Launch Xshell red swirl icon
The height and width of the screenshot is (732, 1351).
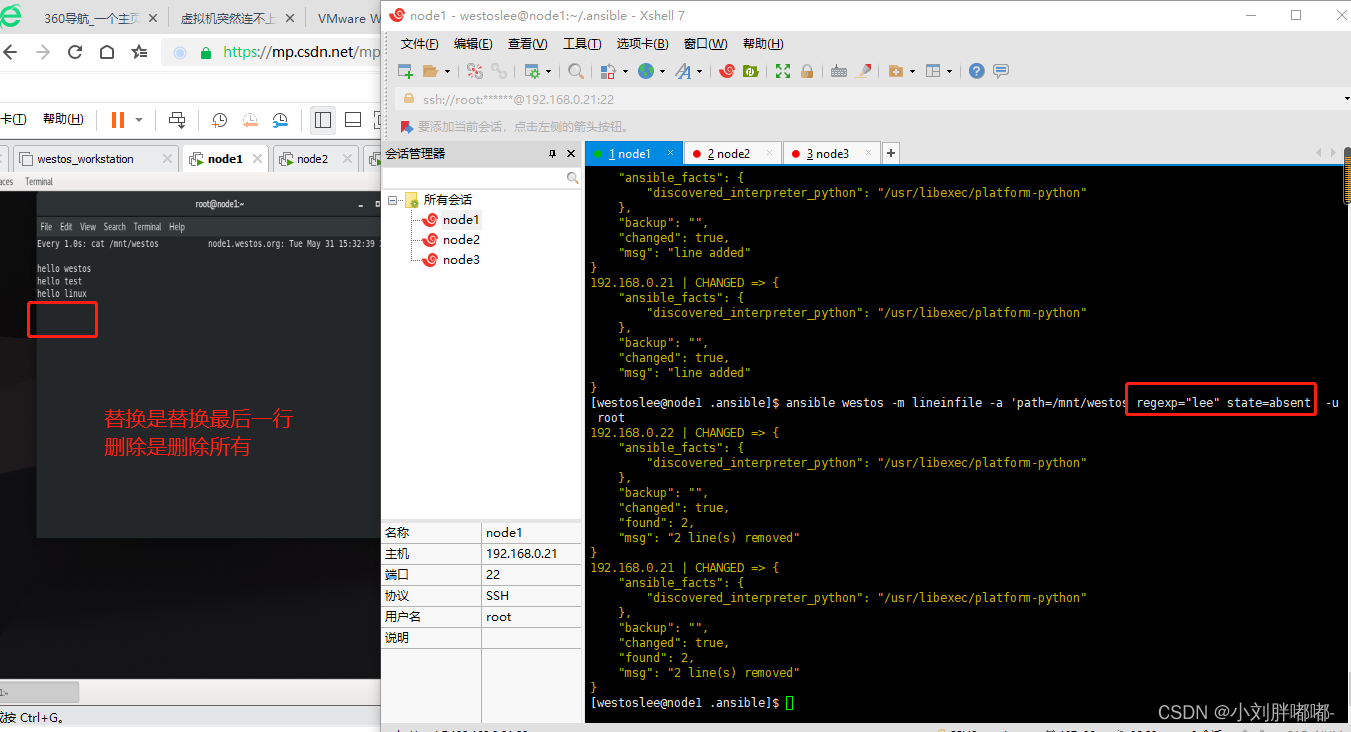[x=727, y=71]
